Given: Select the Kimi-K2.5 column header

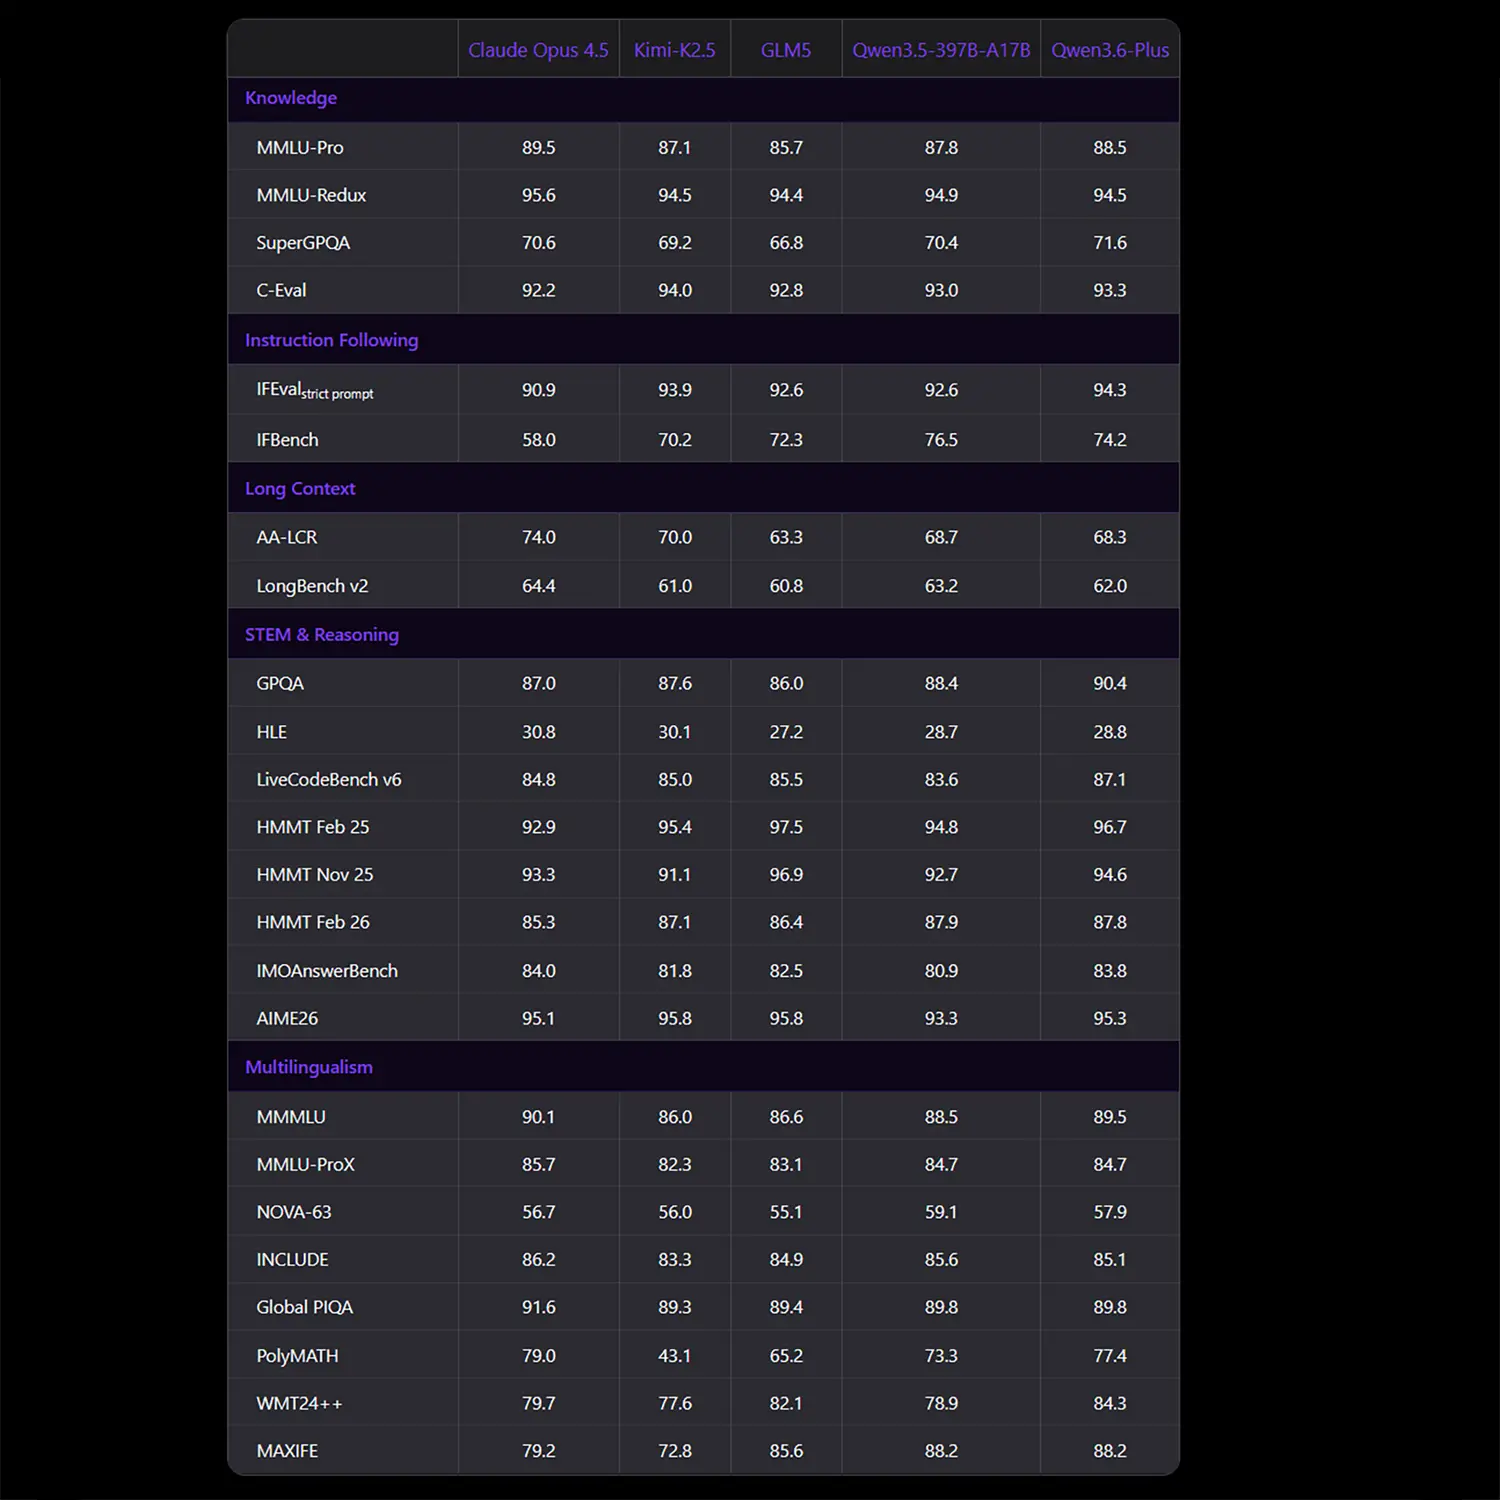Looking at the screenshot, I should [674, 50].
